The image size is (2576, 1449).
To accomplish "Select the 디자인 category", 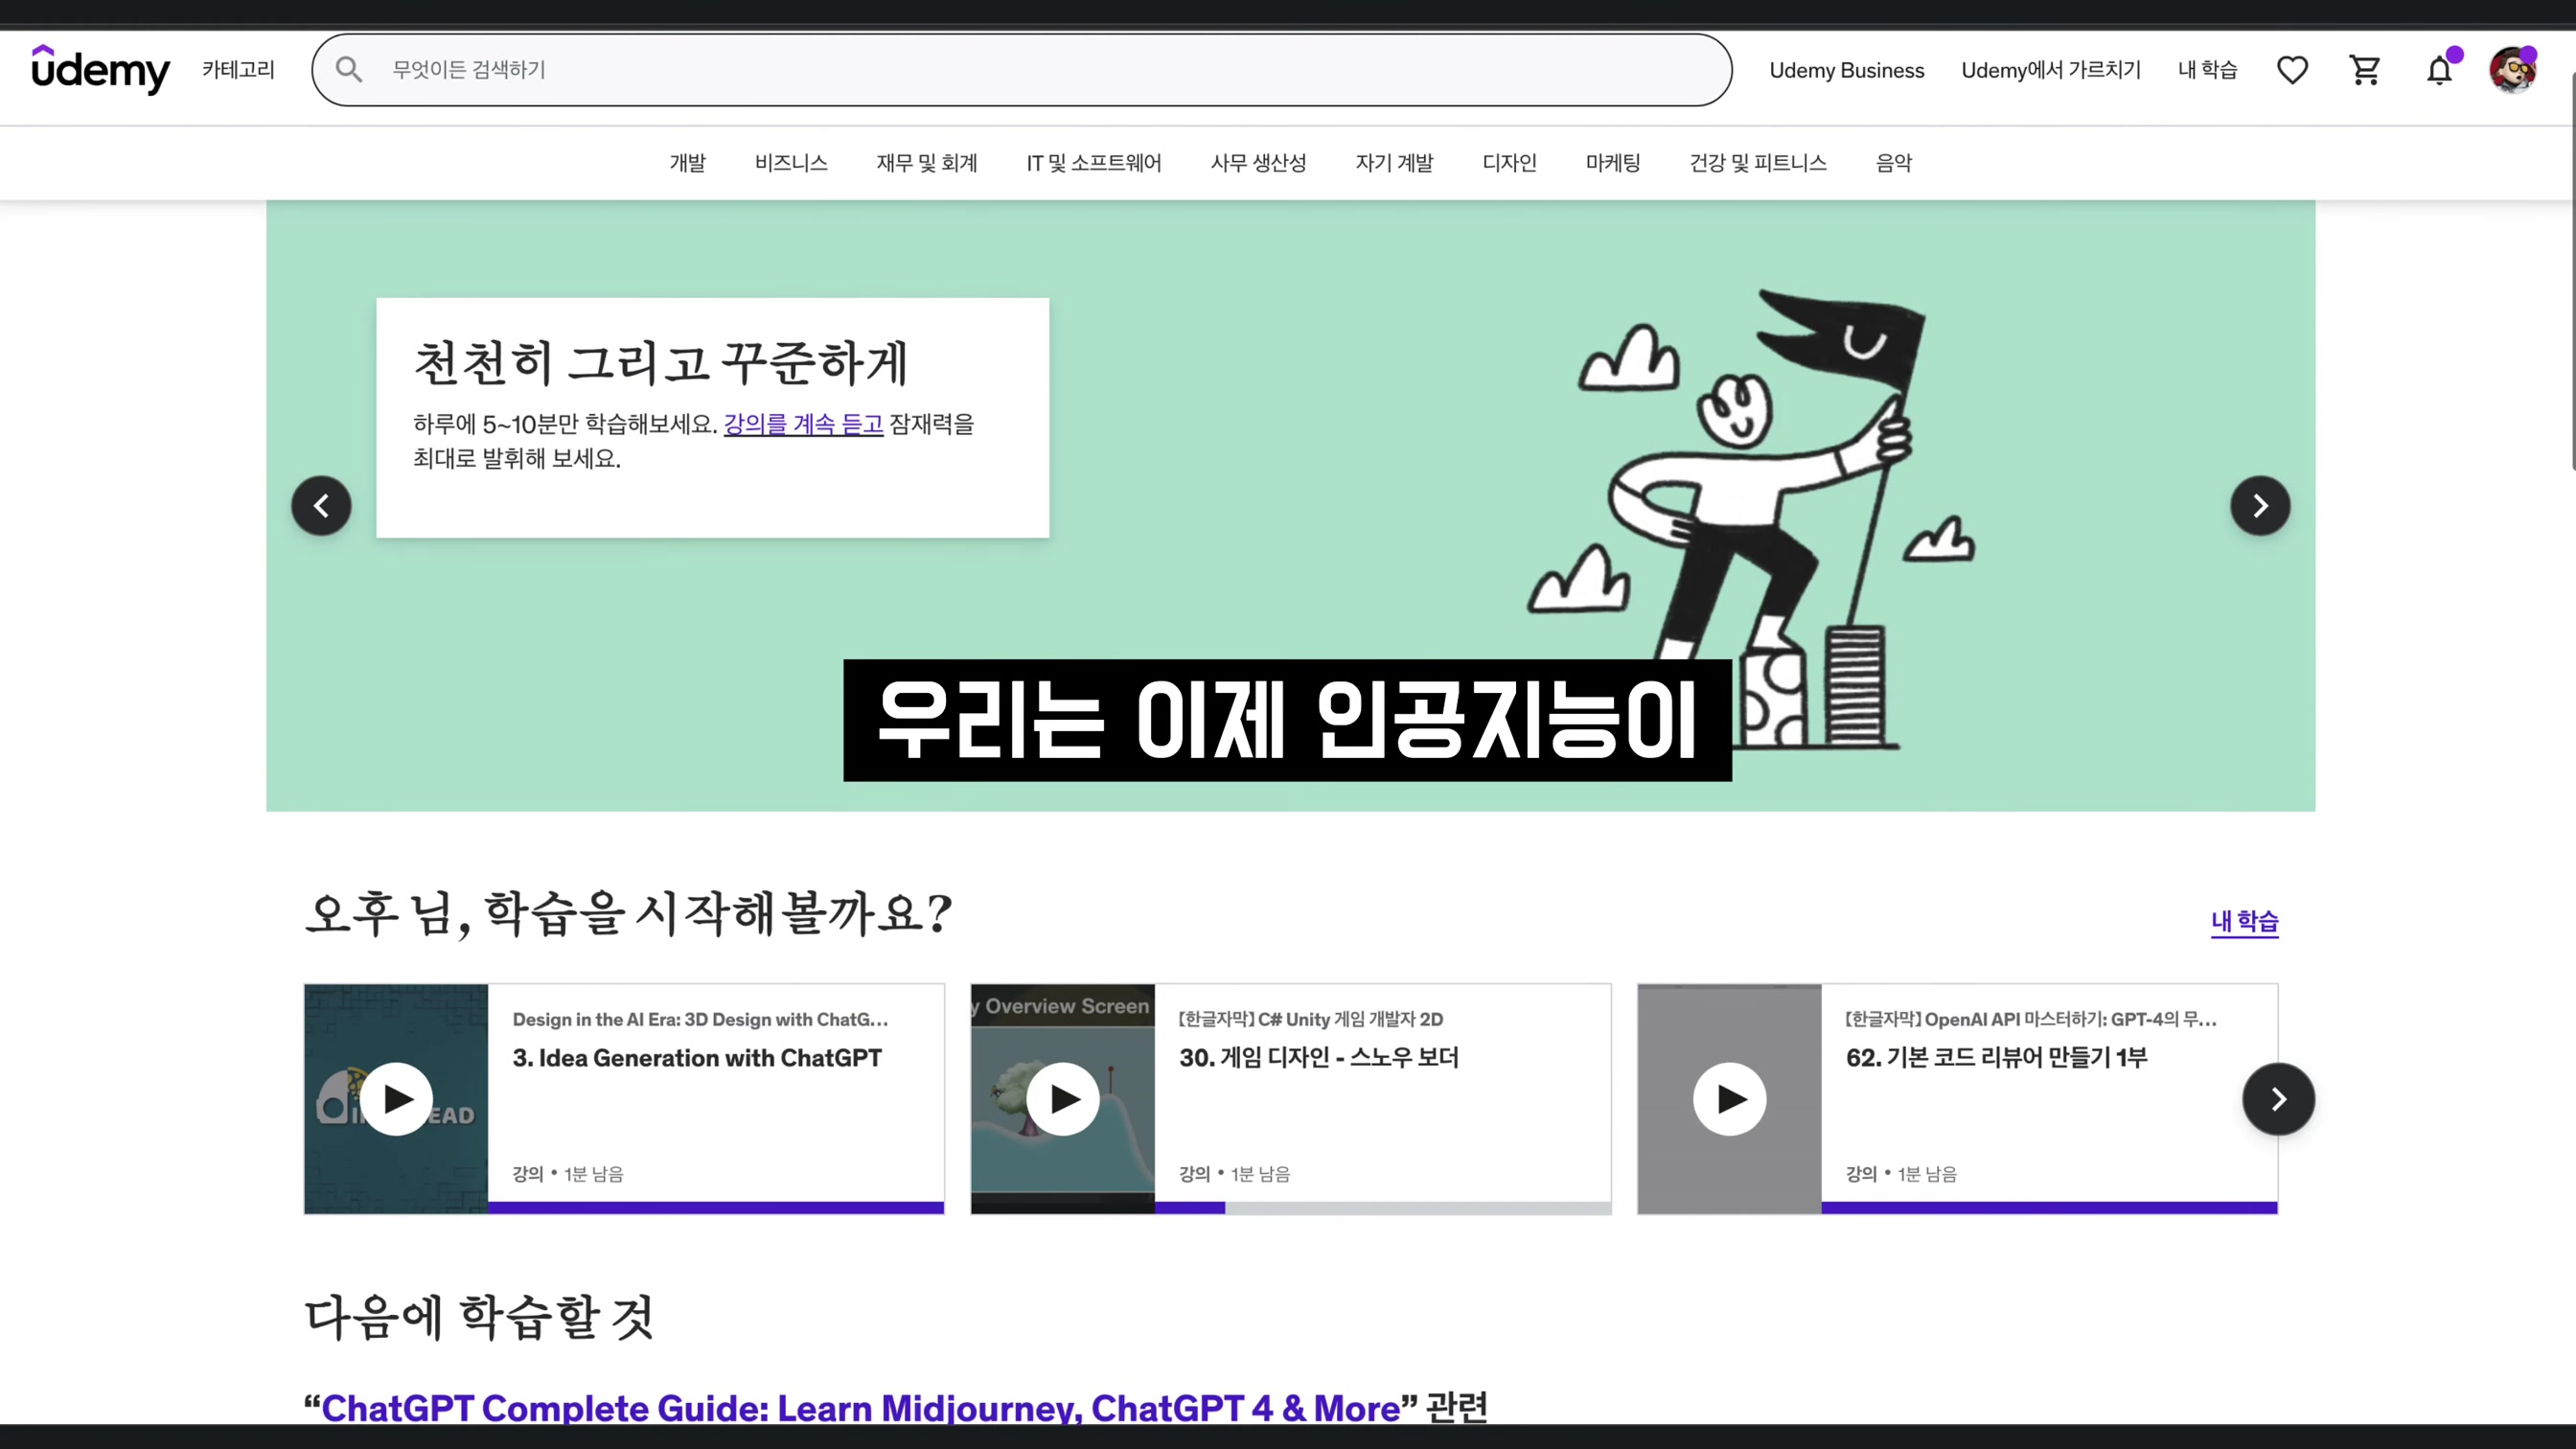I will pyautogui.click(x=1509, y=163).
